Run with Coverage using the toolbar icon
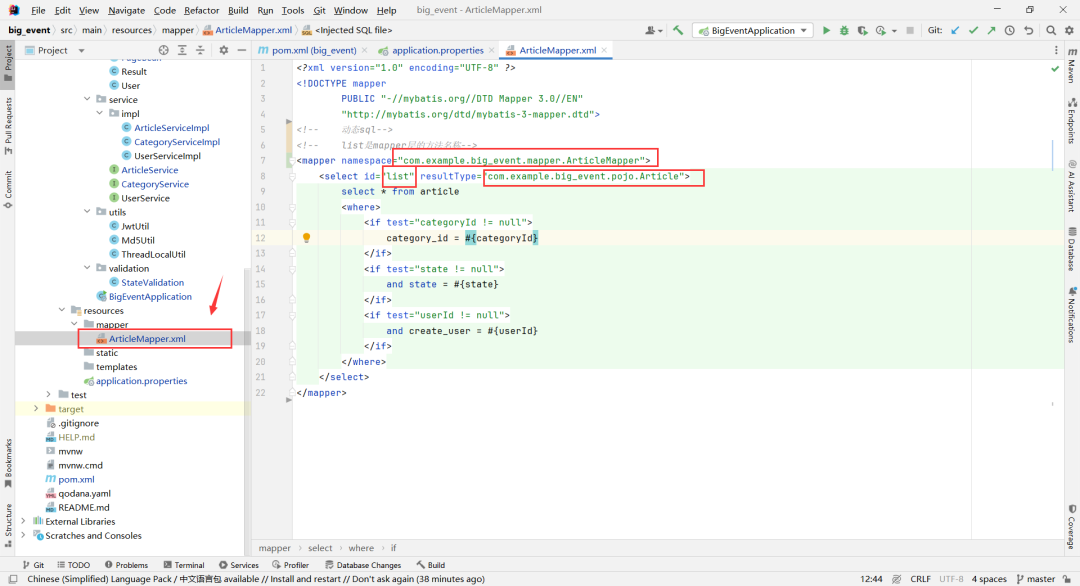 click(x=863, y=30)
